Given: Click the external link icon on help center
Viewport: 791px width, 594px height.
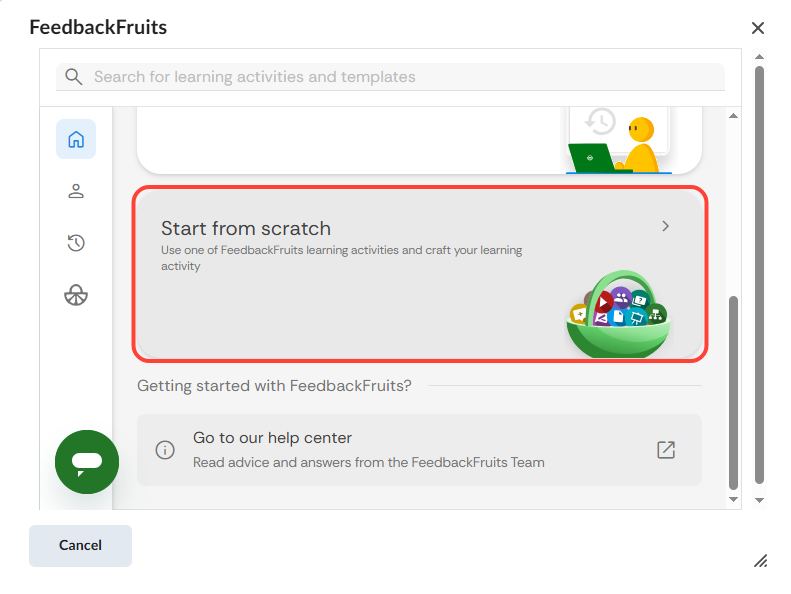Looking at the screenshot, I should tap(666, 450).
